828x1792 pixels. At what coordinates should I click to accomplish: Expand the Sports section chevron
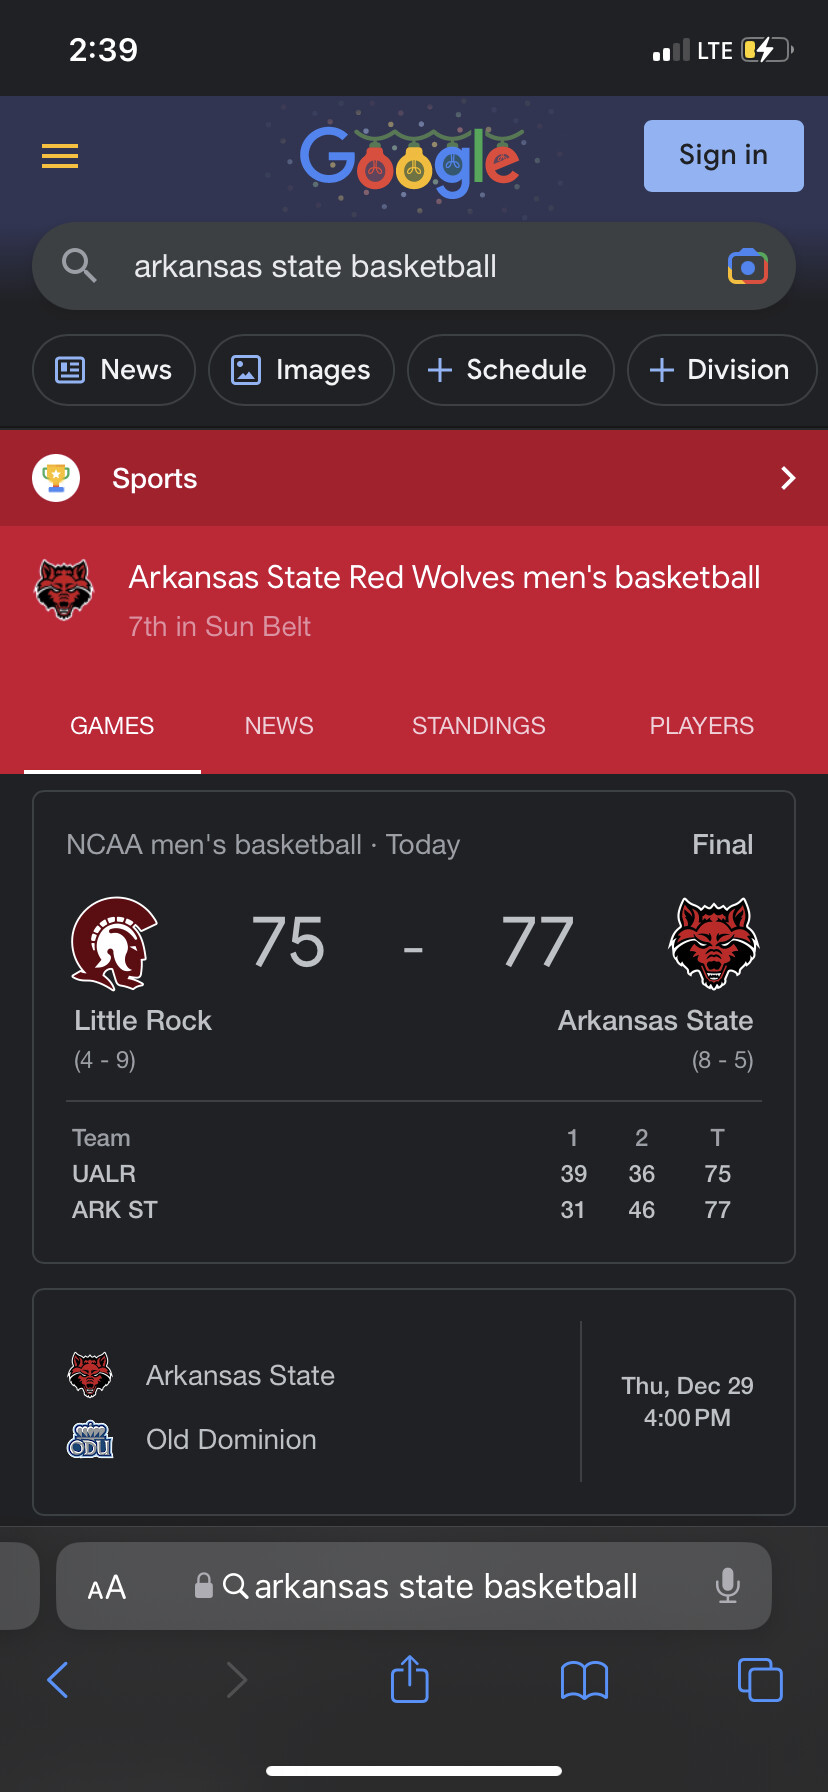pos(788,478)
